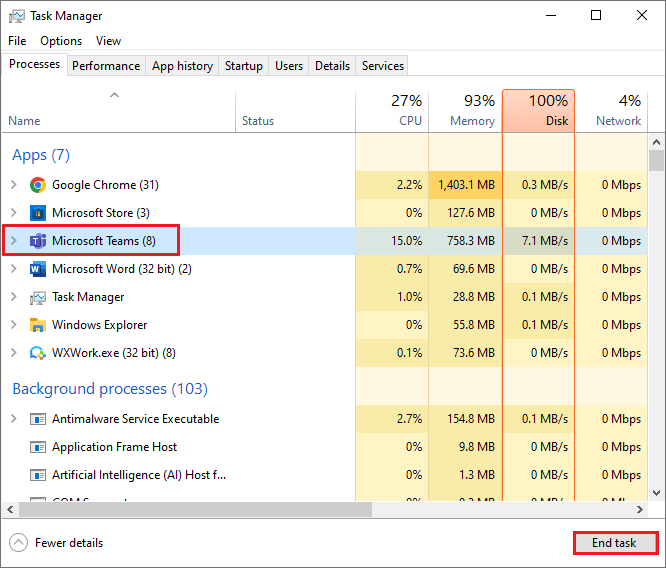Click the Microsoft Word app icon
Image resolution: width=666 pixels, height=568 pixels.
pyautogui.click(x=38, y=269)
